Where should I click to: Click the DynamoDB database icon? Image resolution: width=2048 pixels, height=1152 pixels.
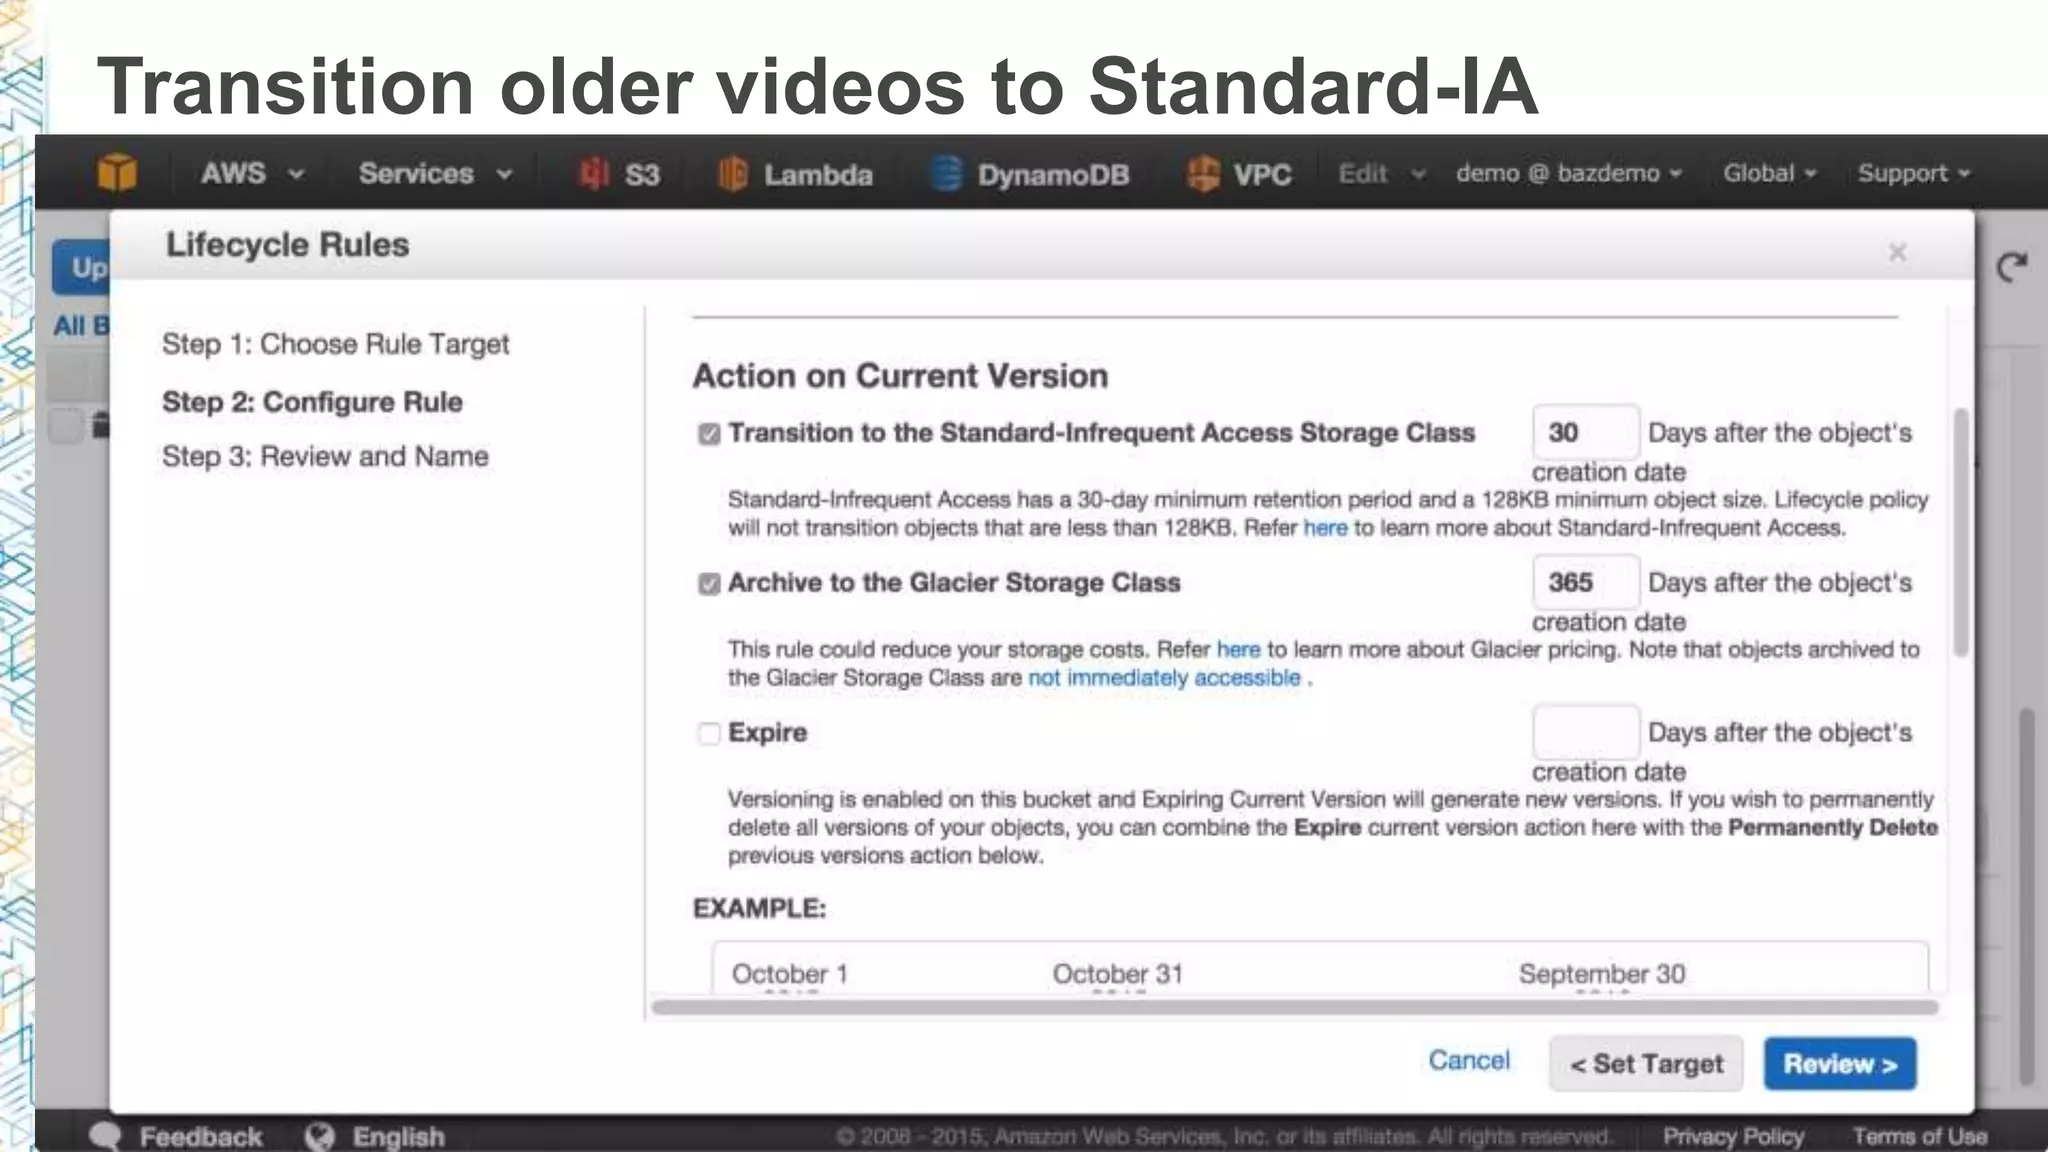click(x=946, y=174)
